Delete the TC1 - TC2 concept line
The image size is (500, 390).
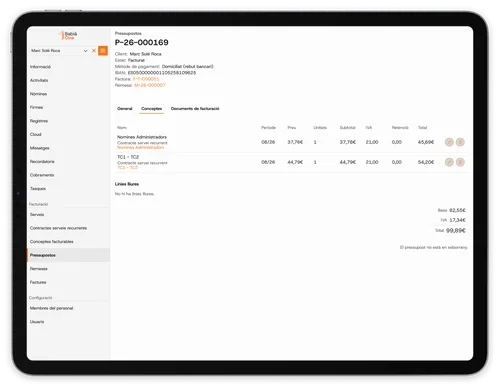point(460,162)
